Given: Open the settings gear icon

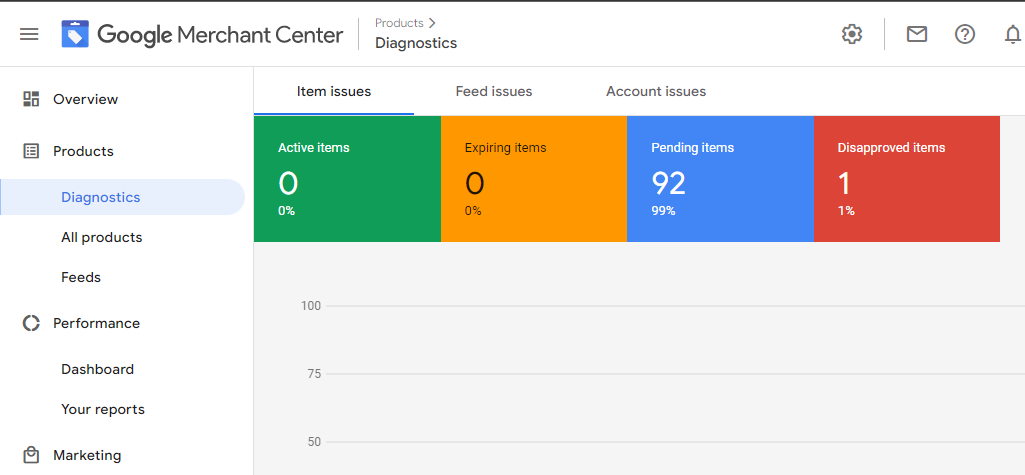Looking at the screenshot, I should [852, 34].
